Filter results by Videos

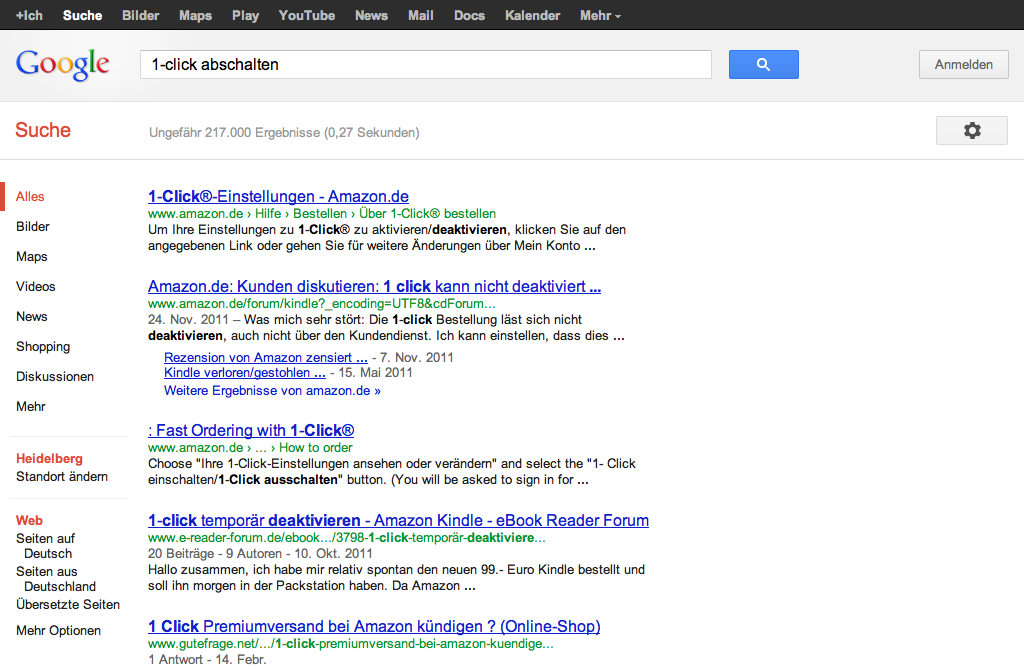36,287
